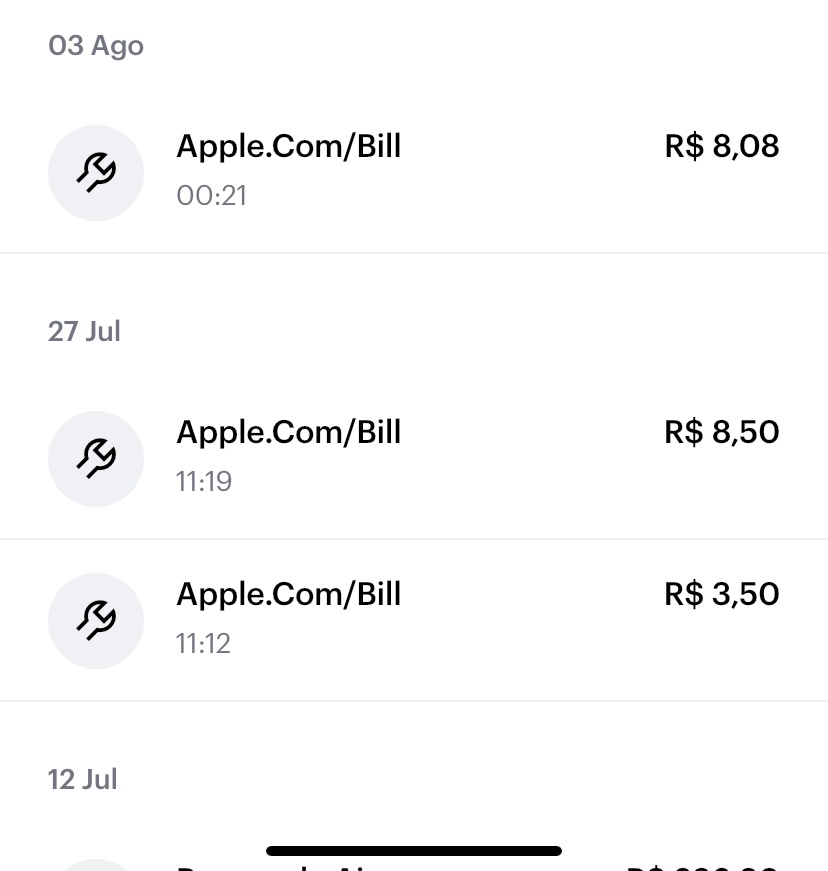
Task: Tap the 11:19 timestamp
Action: click(204, 482)
